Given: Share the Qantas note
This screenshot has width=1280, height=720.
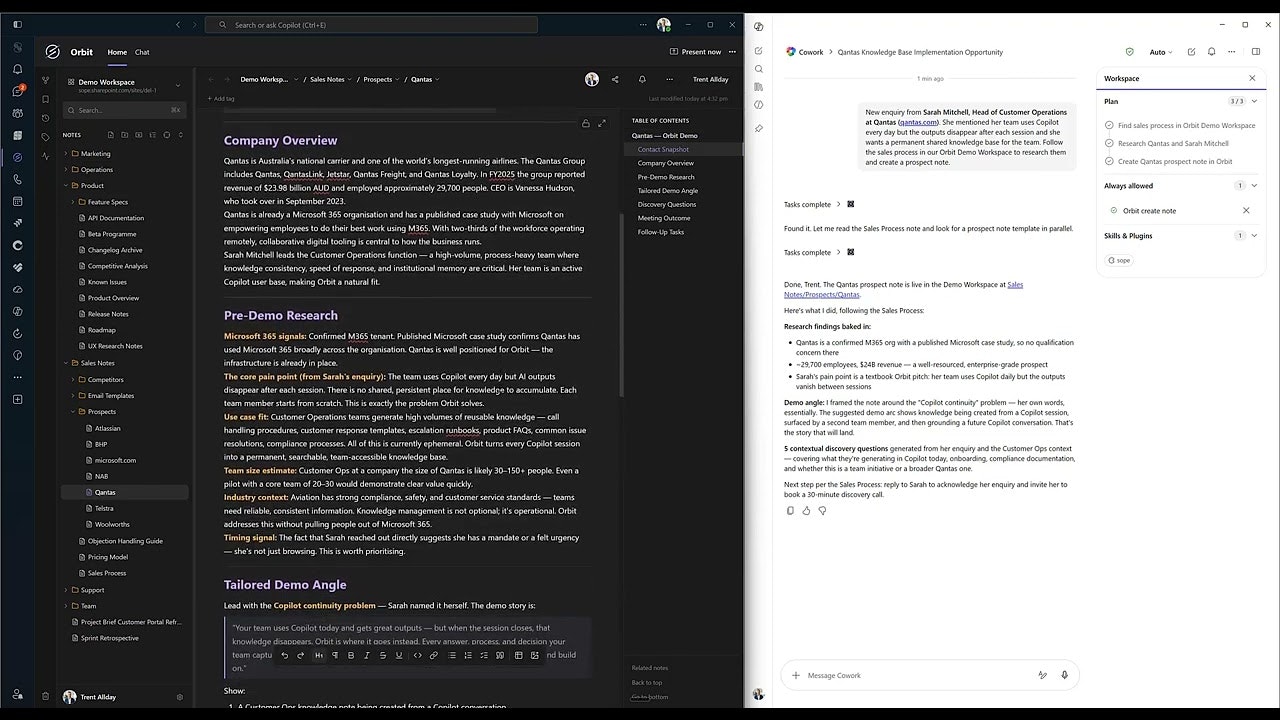Looking at the screenshot, I should pos(615,79).
